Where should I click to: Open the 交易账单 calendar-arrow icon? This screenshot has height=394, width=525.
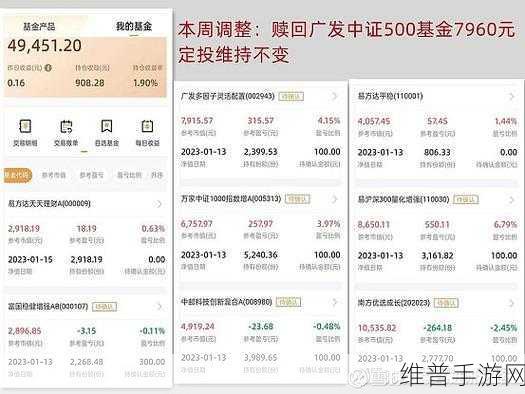pos(66,127)
